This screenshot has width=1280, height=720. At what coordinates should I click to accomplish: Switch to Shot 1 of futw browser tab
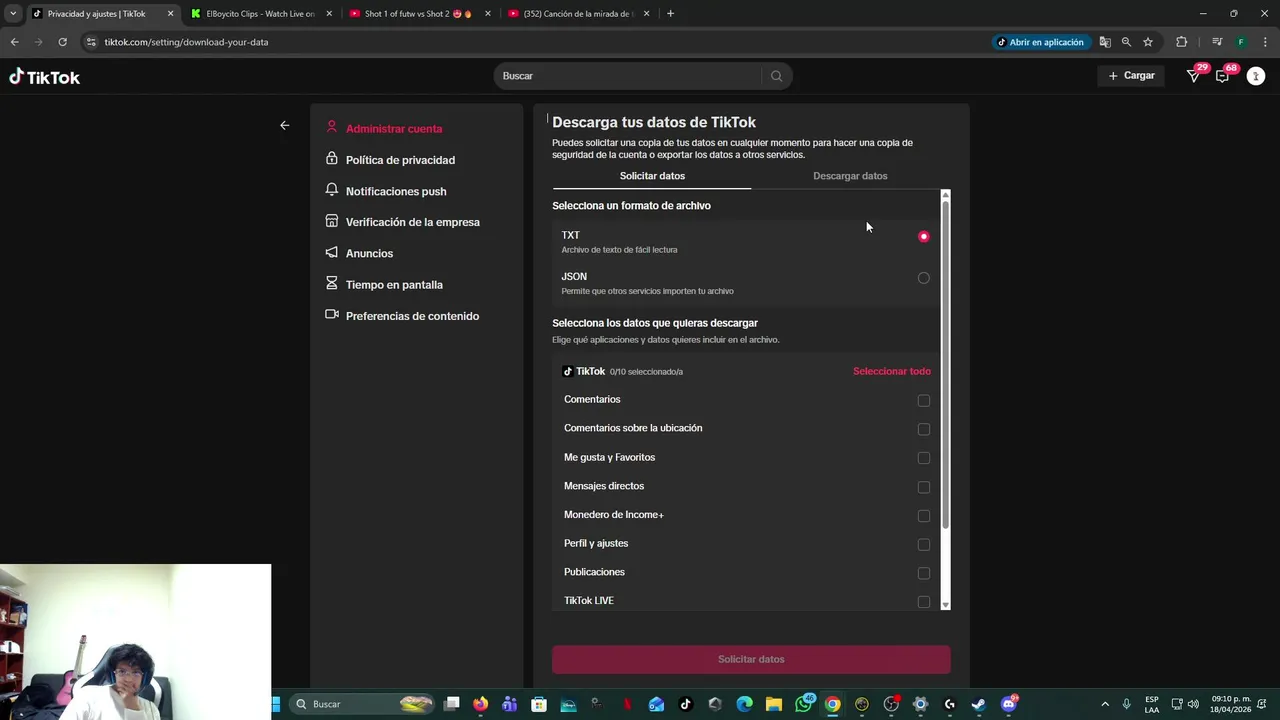(418, 14)
